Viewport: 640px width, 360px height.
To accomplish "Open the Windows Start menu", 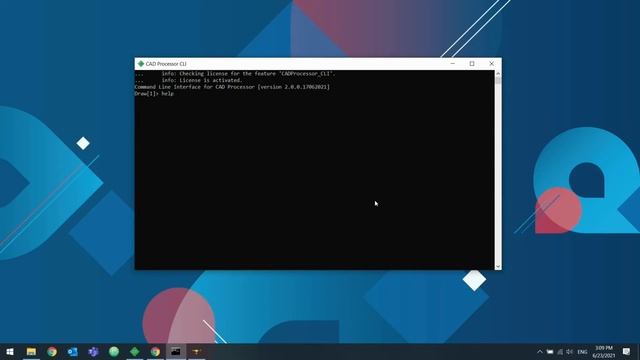I will 10,351.
